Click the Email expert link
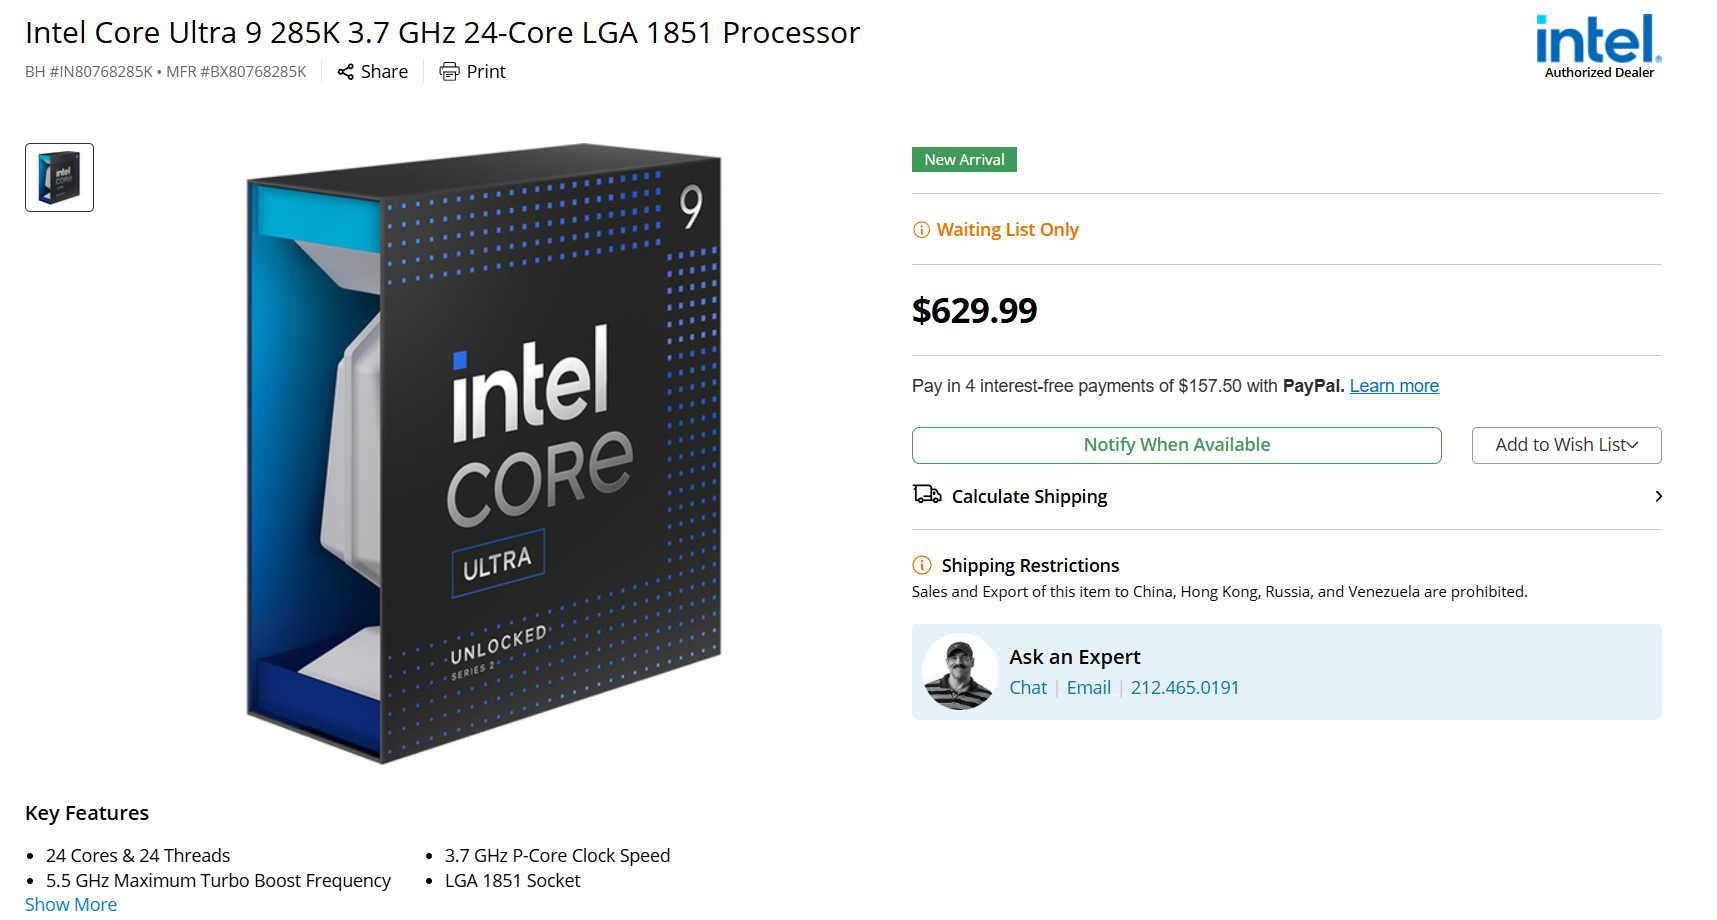The height and width of the screenshot is (920, 1717). click(x=1088, y=687)
